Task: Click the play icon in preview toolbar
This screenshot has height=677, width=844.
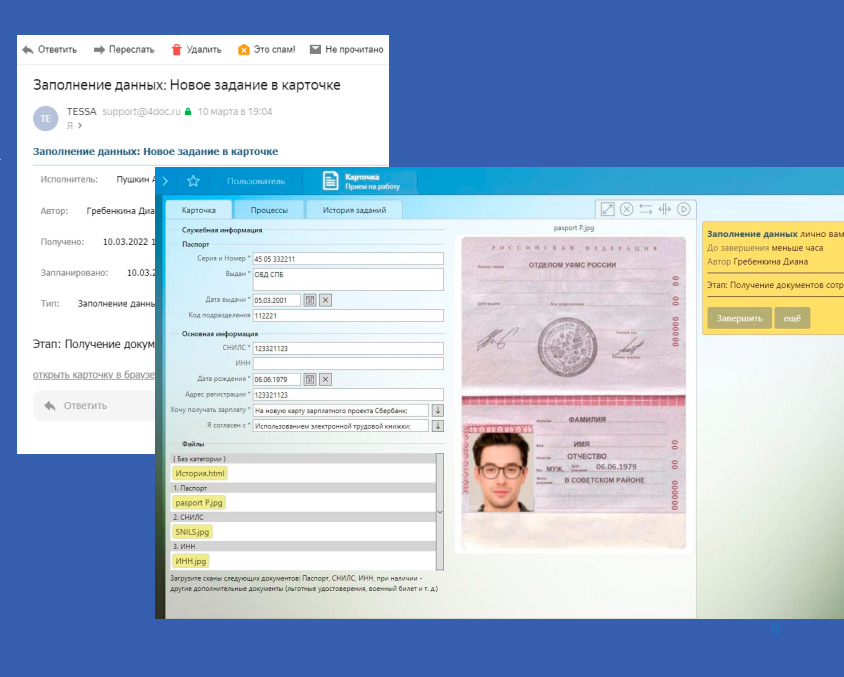Action: click(684, 209)
